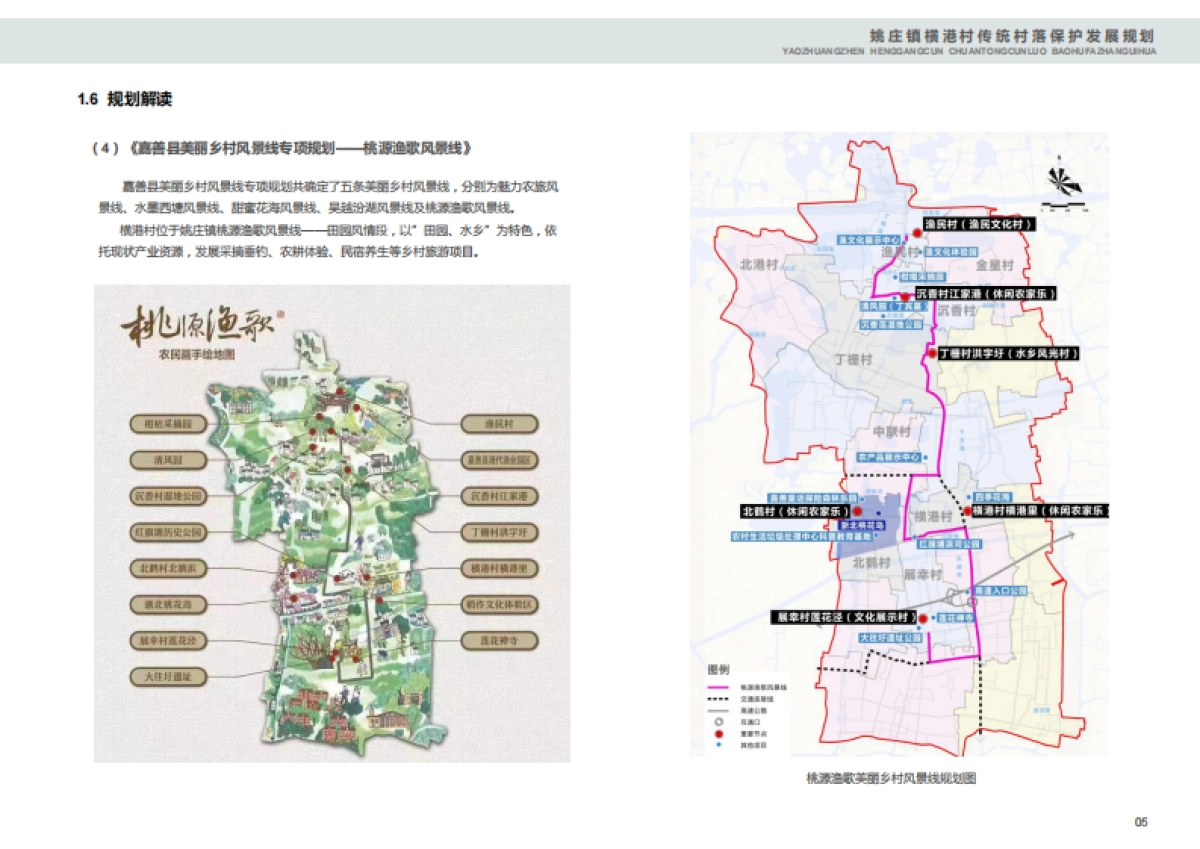Click the red 重要节点 dot in the legend

point(717,733)
